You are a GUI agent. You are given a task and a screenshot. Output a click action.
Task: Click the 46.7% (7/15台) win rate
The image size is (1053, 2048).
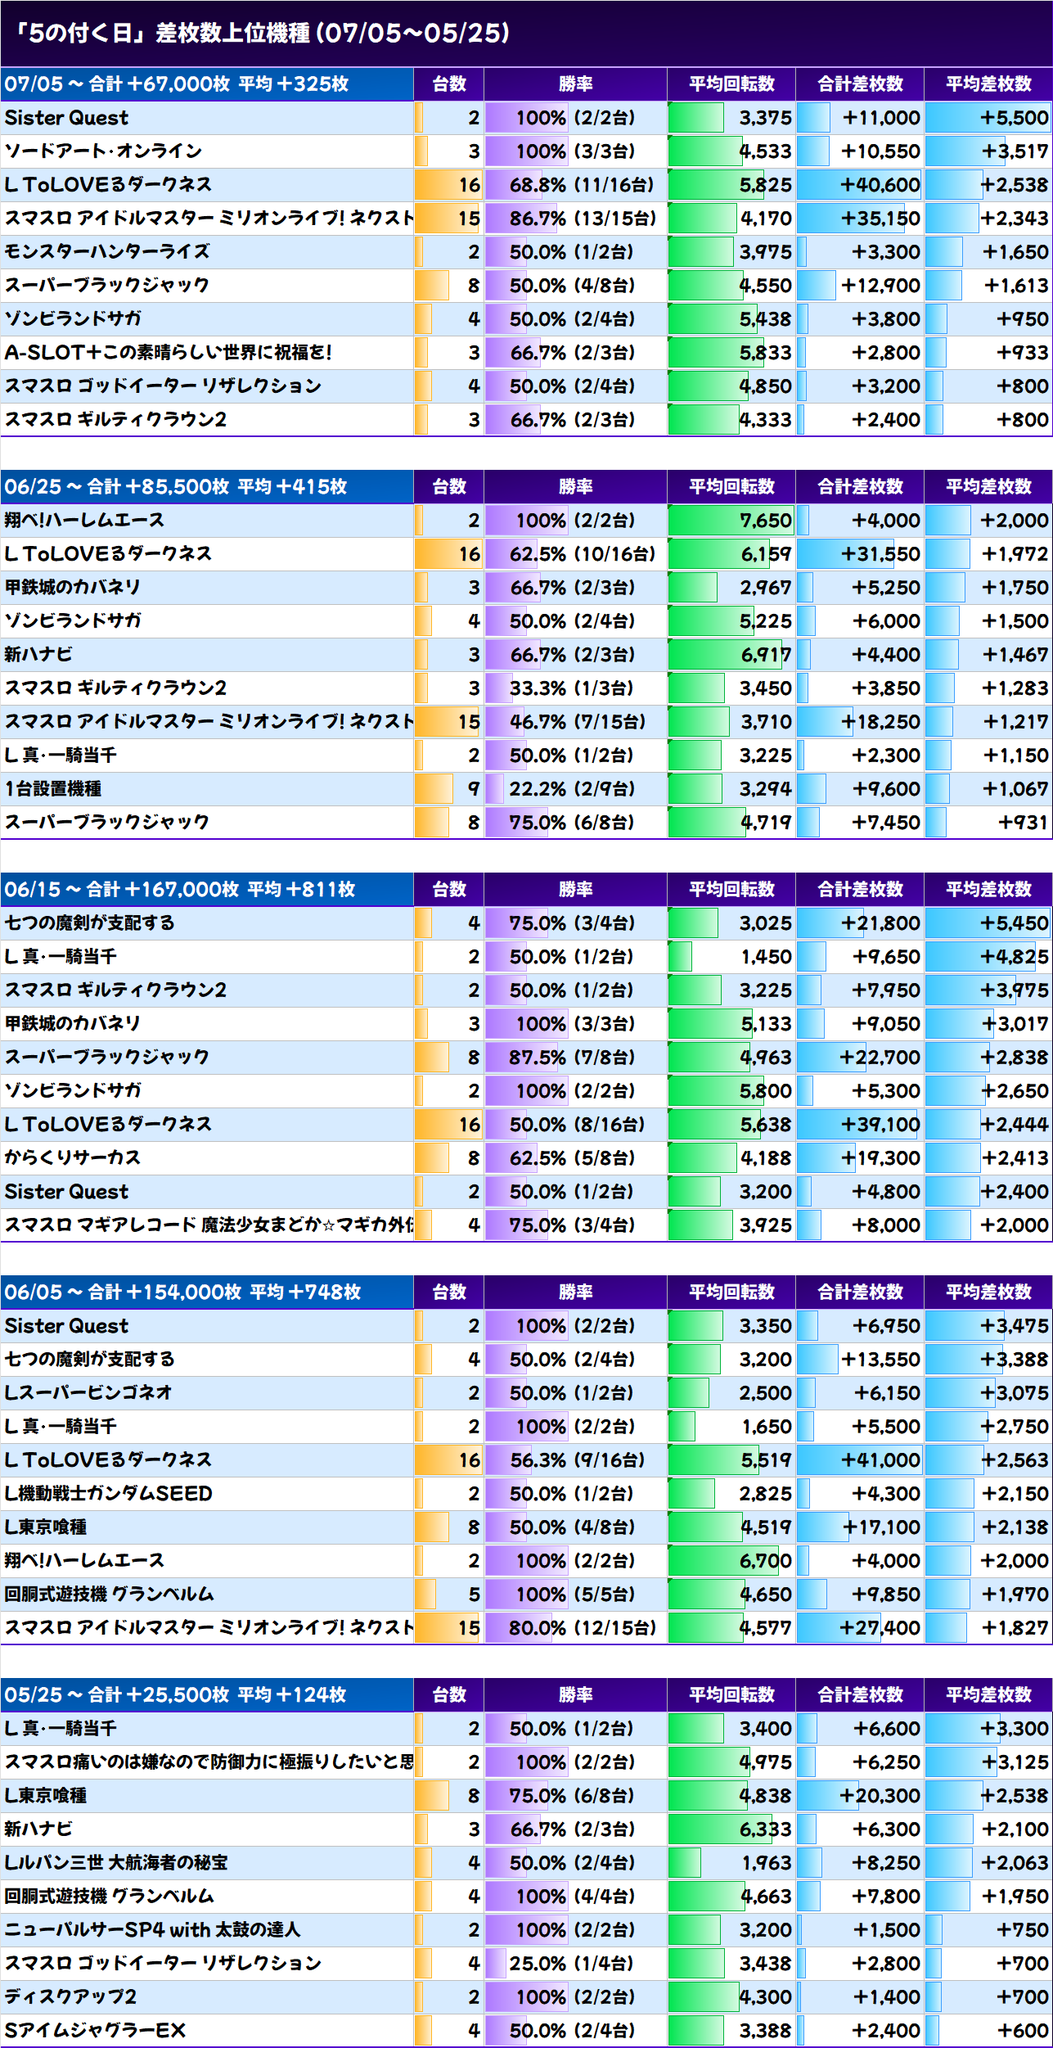point(577,722)
